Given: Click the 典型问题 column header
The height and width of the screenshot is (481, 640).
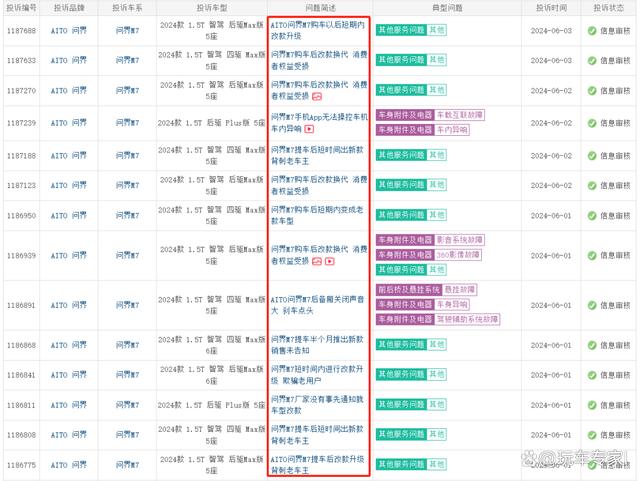Looking at the screenshot, I should click(447, 8).
